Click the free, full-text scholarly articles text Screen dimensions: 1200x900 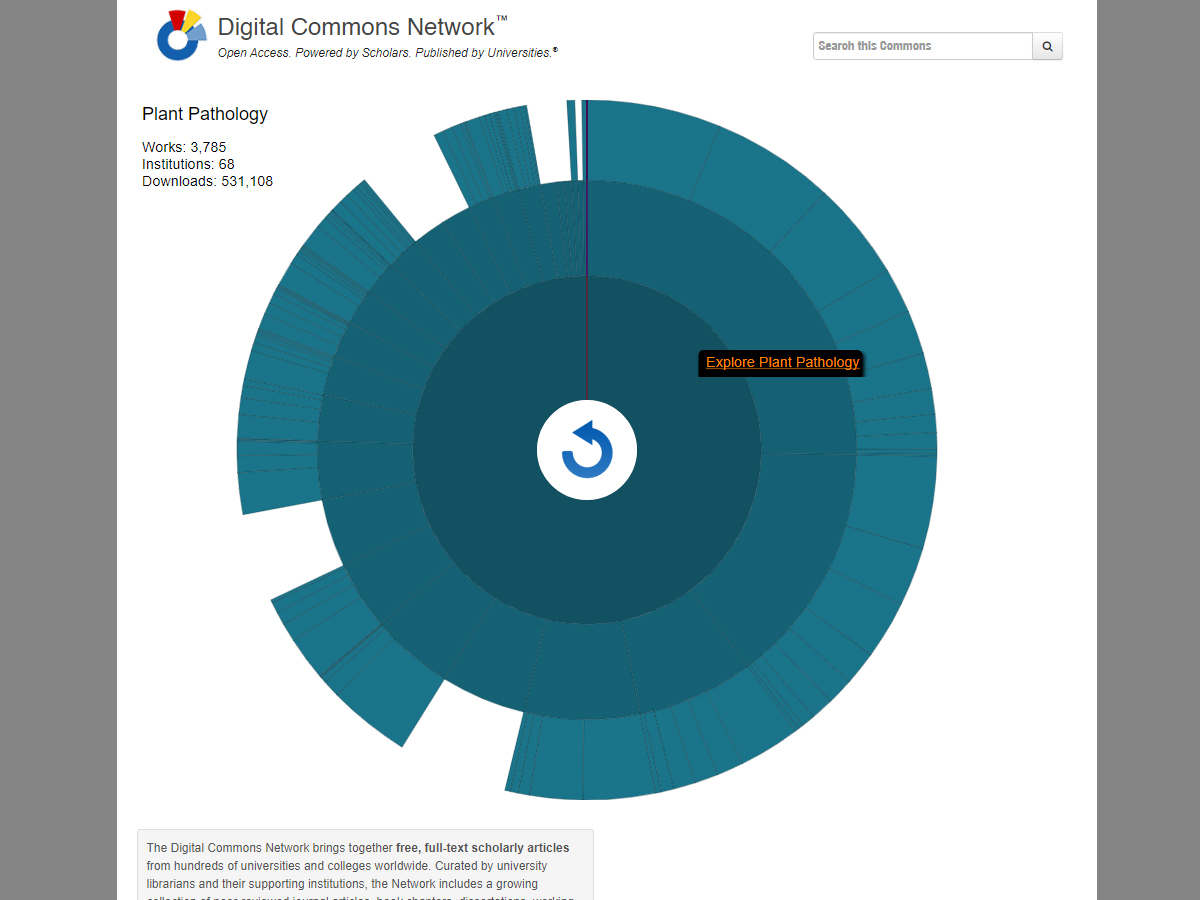pyautogui.click(x=482, y=848)
